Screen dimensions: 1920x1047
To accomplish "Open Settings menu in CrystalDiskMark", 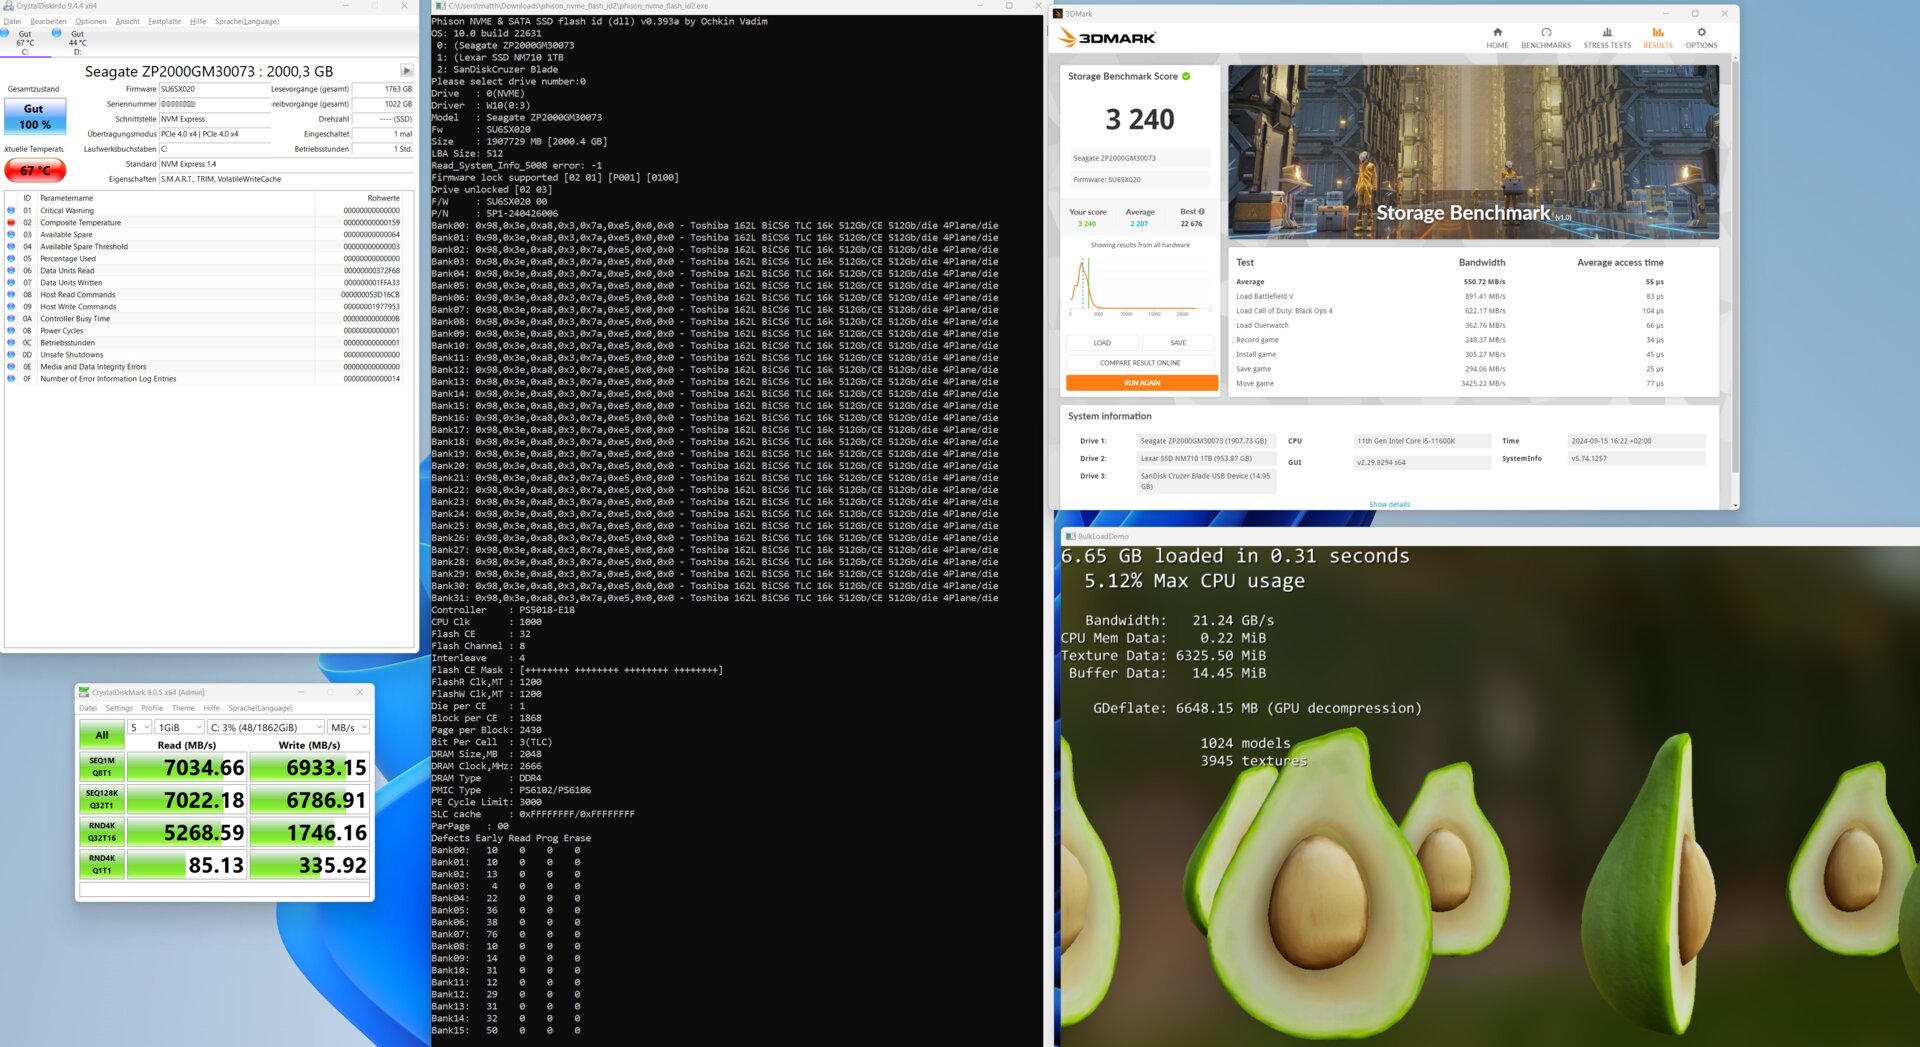I will click(119, 708).
